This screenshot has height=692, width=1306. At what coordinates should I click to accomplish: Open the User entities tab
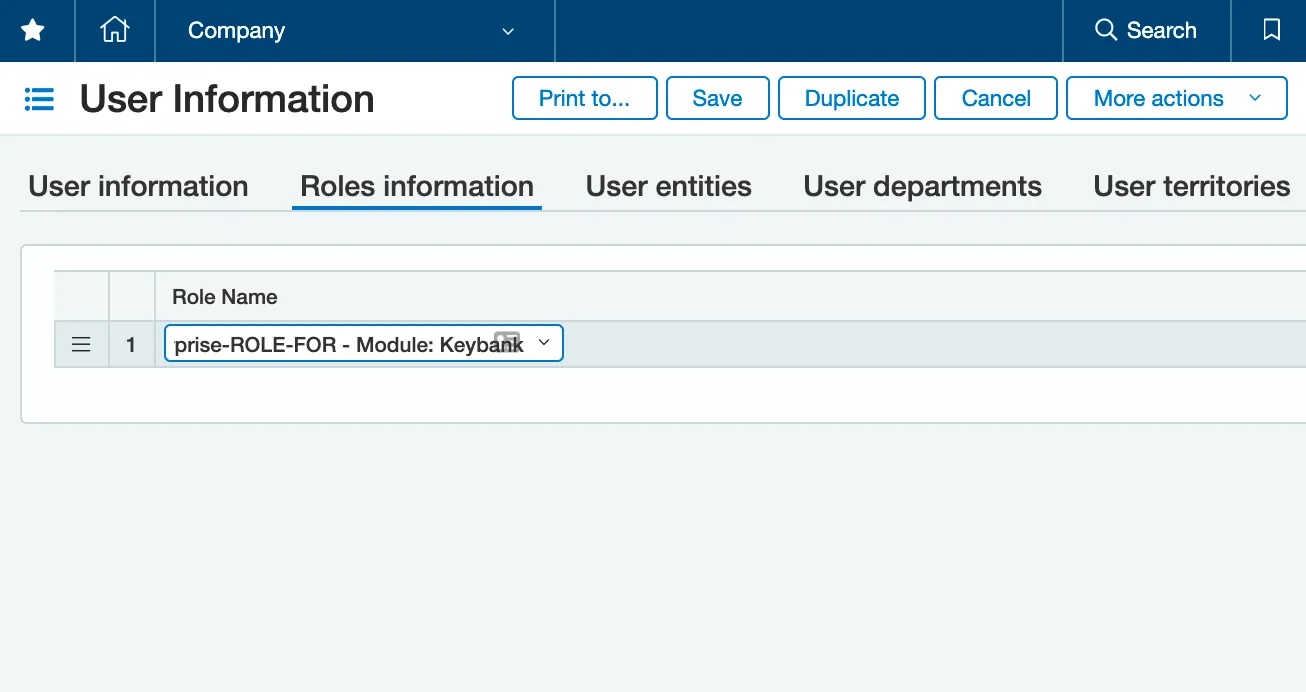pyautogui.click(x=668, y=186)
